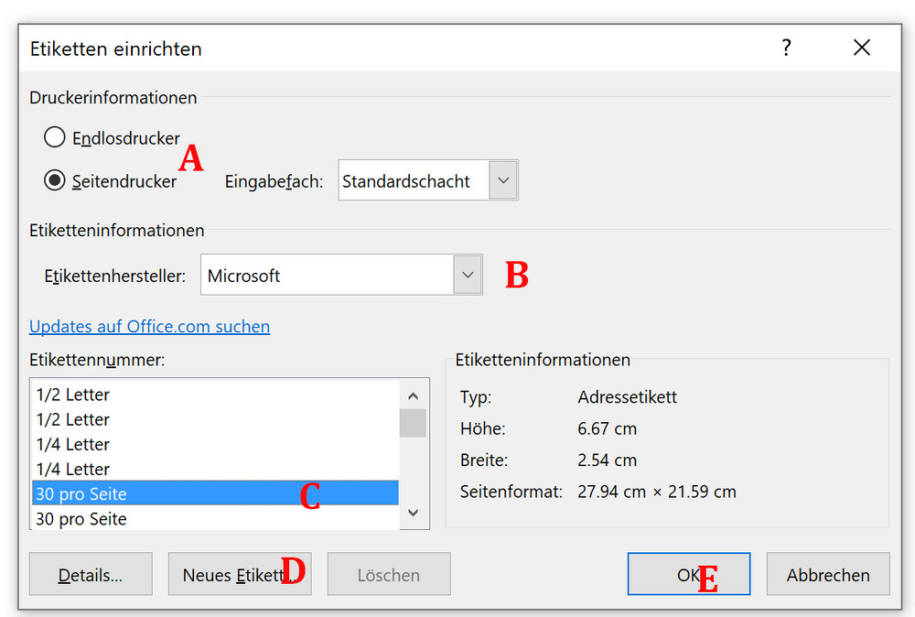Click the Adressetikett type value
Screen dimensions: 915x617
click(627, 397)
